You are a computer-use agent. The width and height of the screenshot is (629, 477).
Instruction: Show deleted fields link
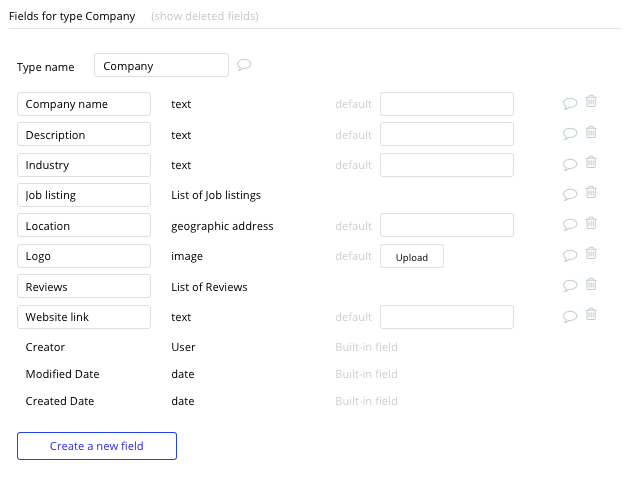[x=205, y=16]
